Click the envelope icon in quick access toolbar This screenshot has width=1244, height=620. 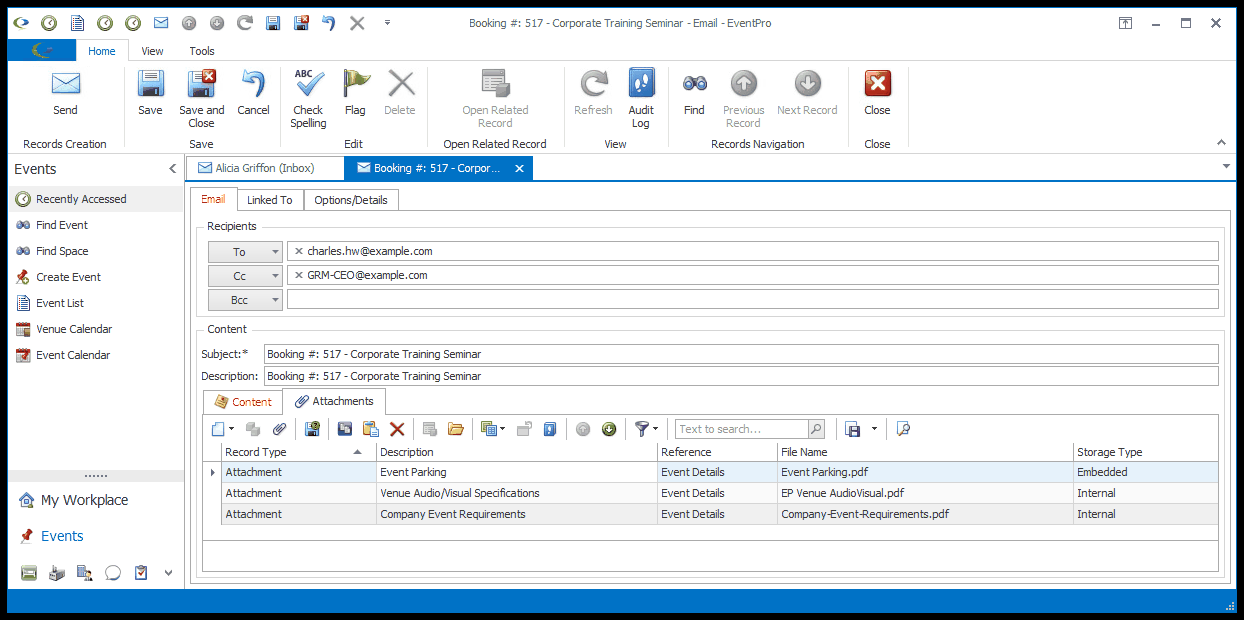pos(161,22)
